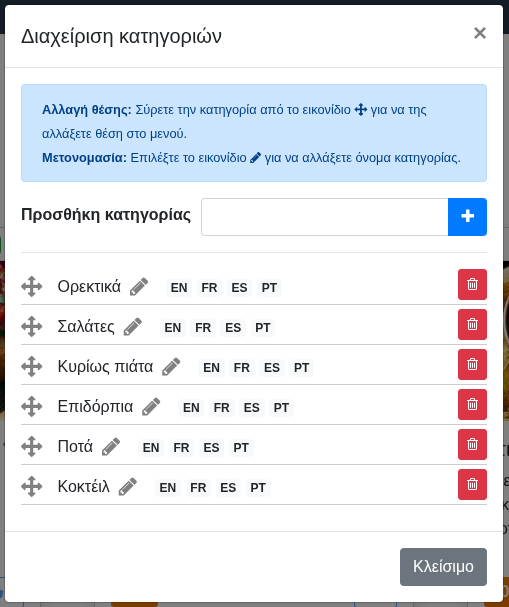Open ES translation for Ορεκτικά
Image resolution: width=509 pixels, height=607 pixels.
[239, 288]
